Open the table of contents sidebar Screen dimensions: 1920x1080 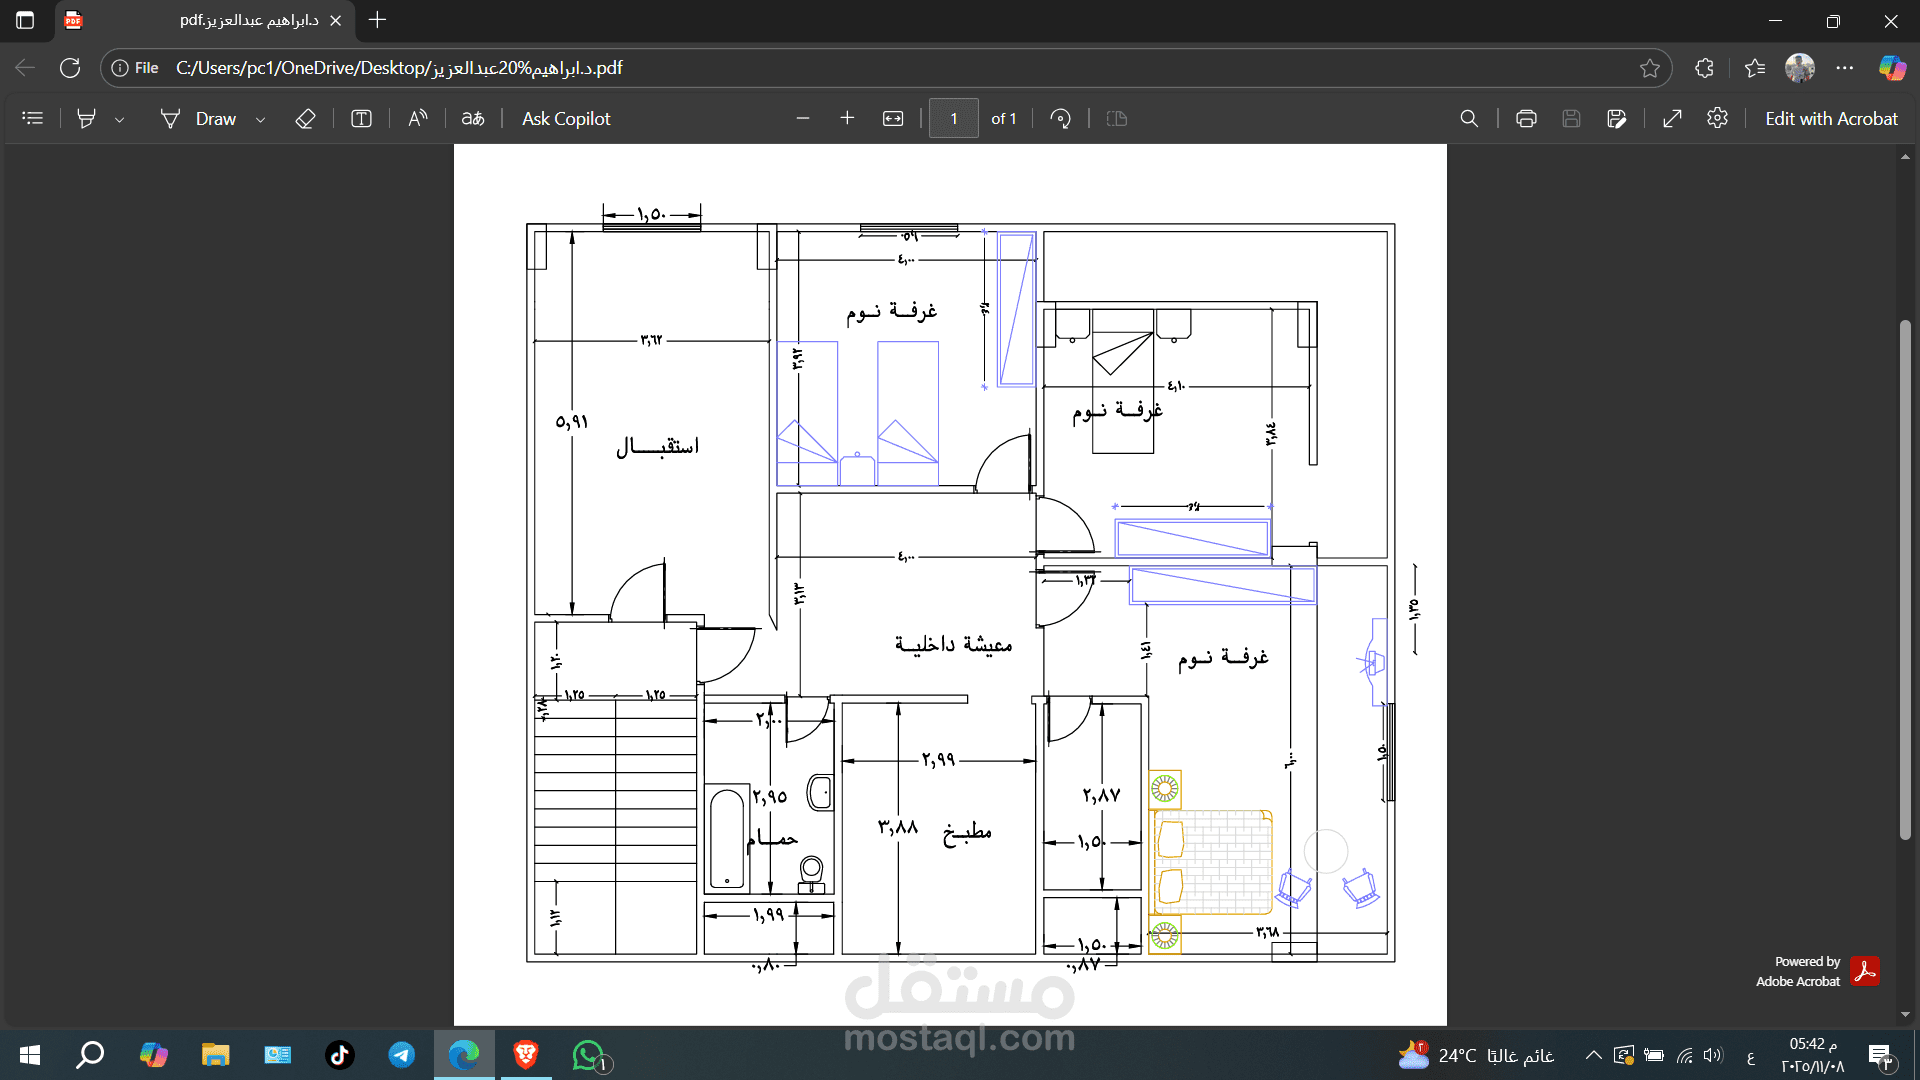(x=33, y=118)
